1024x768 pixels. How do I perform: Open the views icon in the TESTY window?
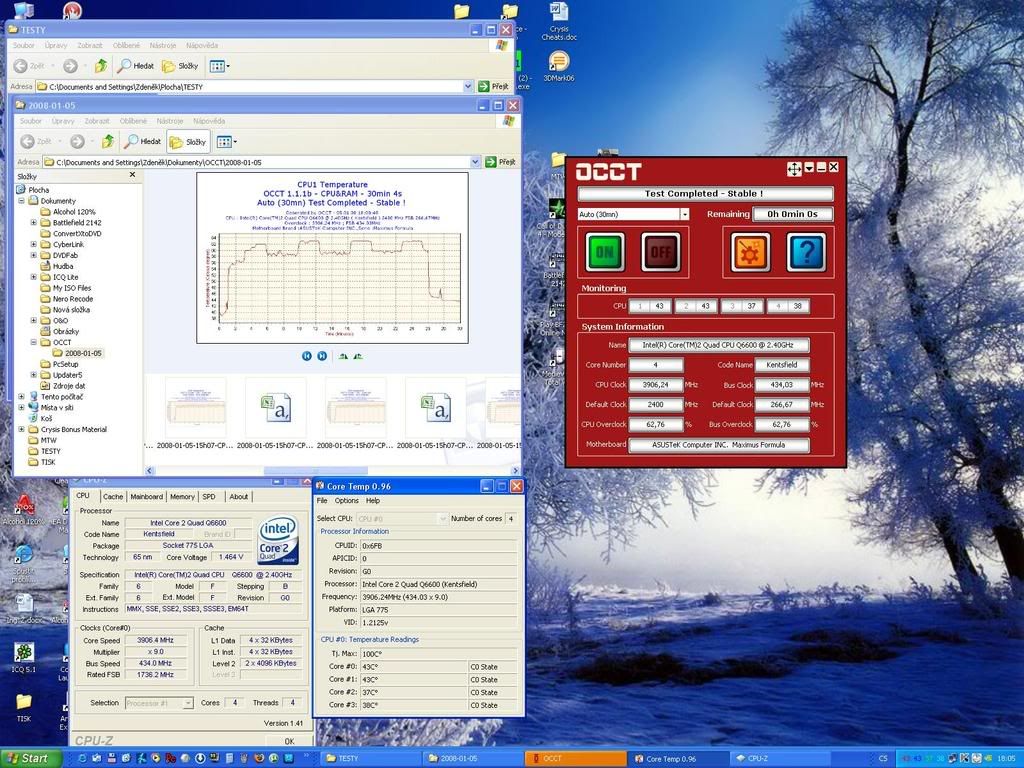[x=219, y=65]
